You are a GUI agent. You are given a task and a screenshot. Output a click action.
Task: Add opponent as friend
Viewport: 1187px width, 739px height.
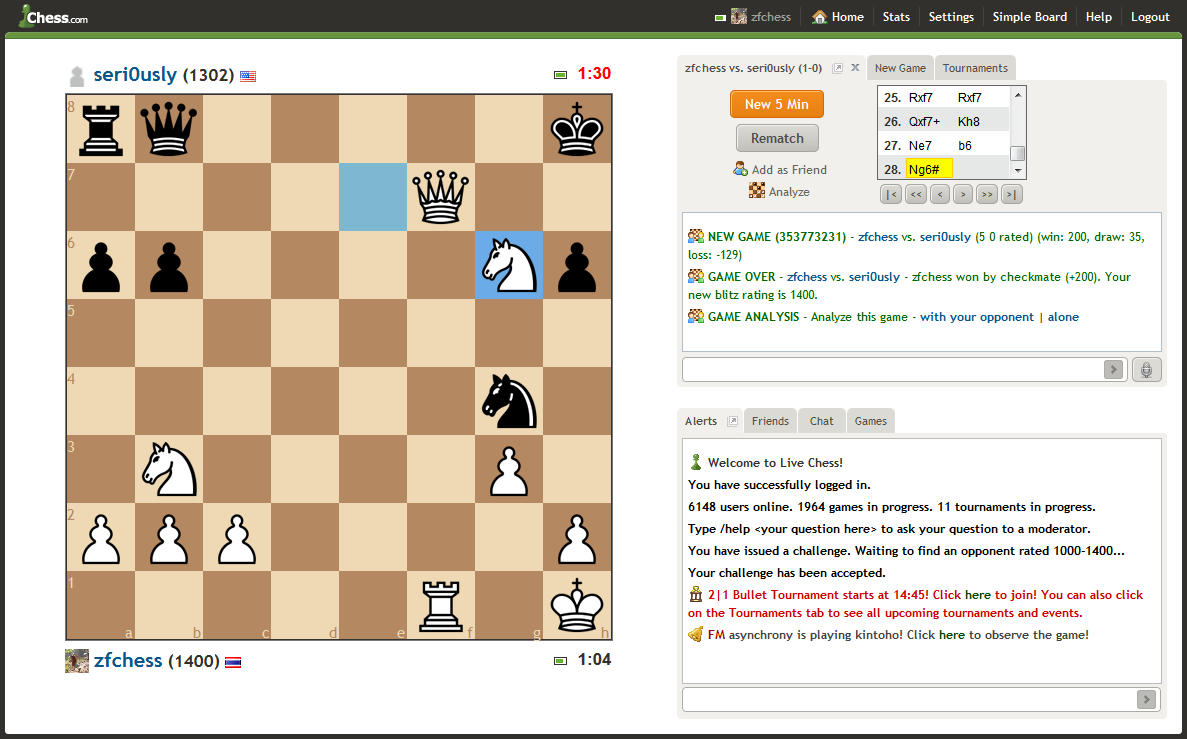coord(780,170)
